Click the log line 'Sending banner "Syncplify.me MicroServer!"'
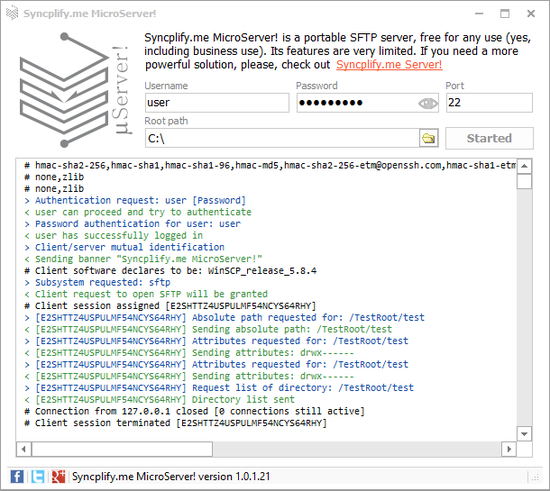This screenshot has height=491, width=550. [143, 259]
